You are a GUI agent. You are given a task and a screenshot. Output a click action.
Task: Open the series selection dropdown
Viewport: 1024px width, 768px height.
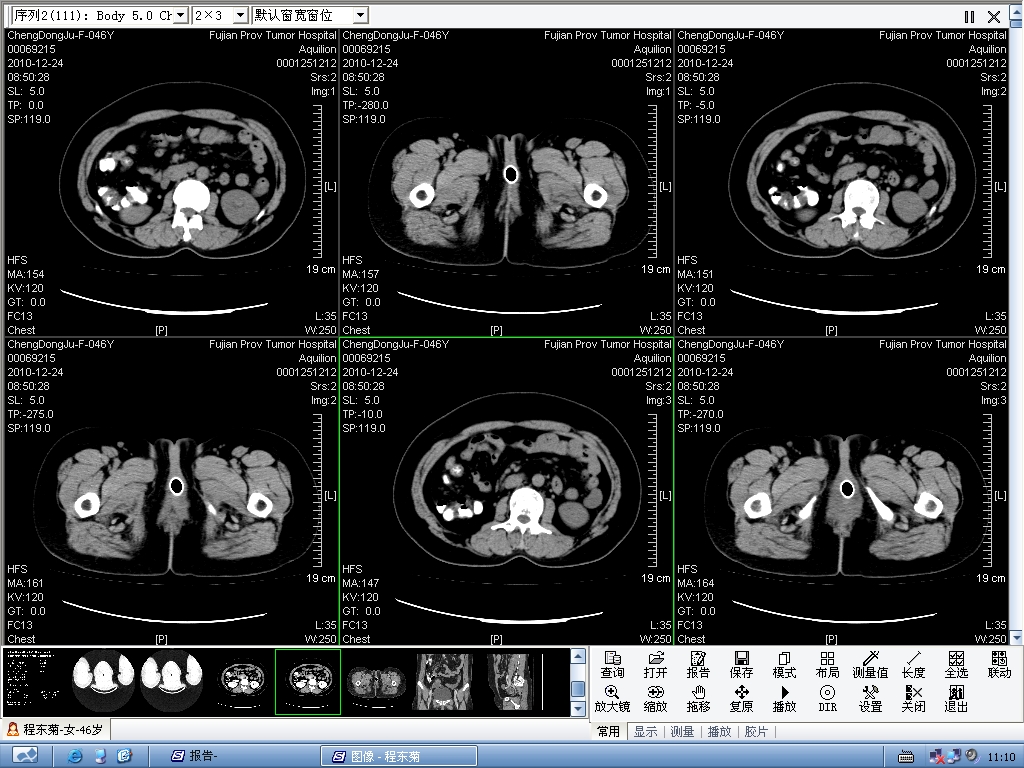tap(182, 15)
